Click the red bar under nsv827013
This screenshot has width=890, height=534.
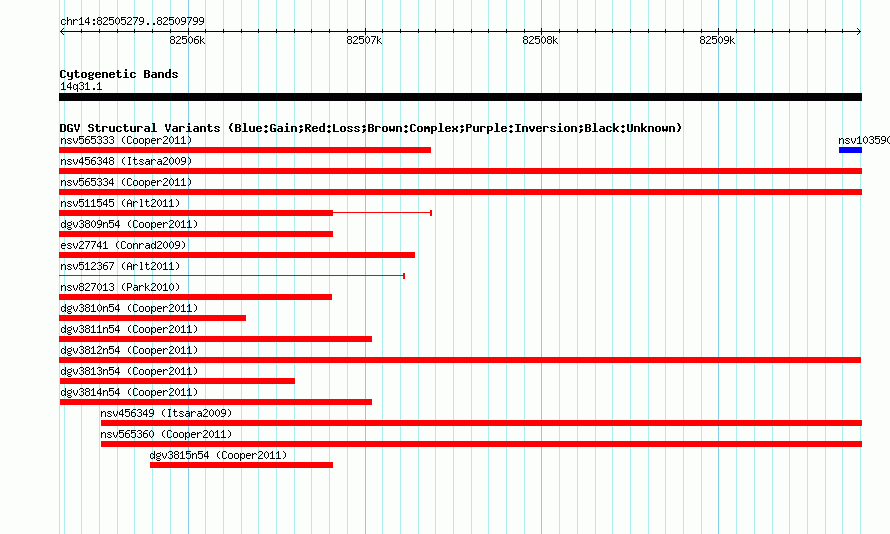pos(195,297)
